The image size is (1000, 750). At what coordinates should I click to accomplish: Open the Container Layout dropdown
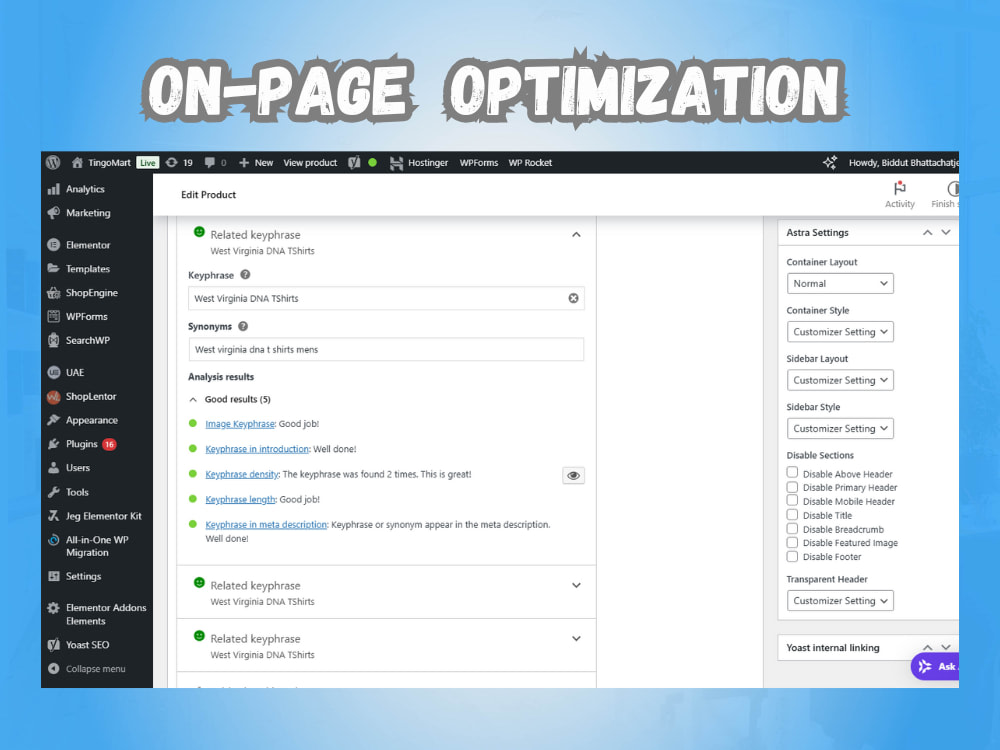[840, 283]
